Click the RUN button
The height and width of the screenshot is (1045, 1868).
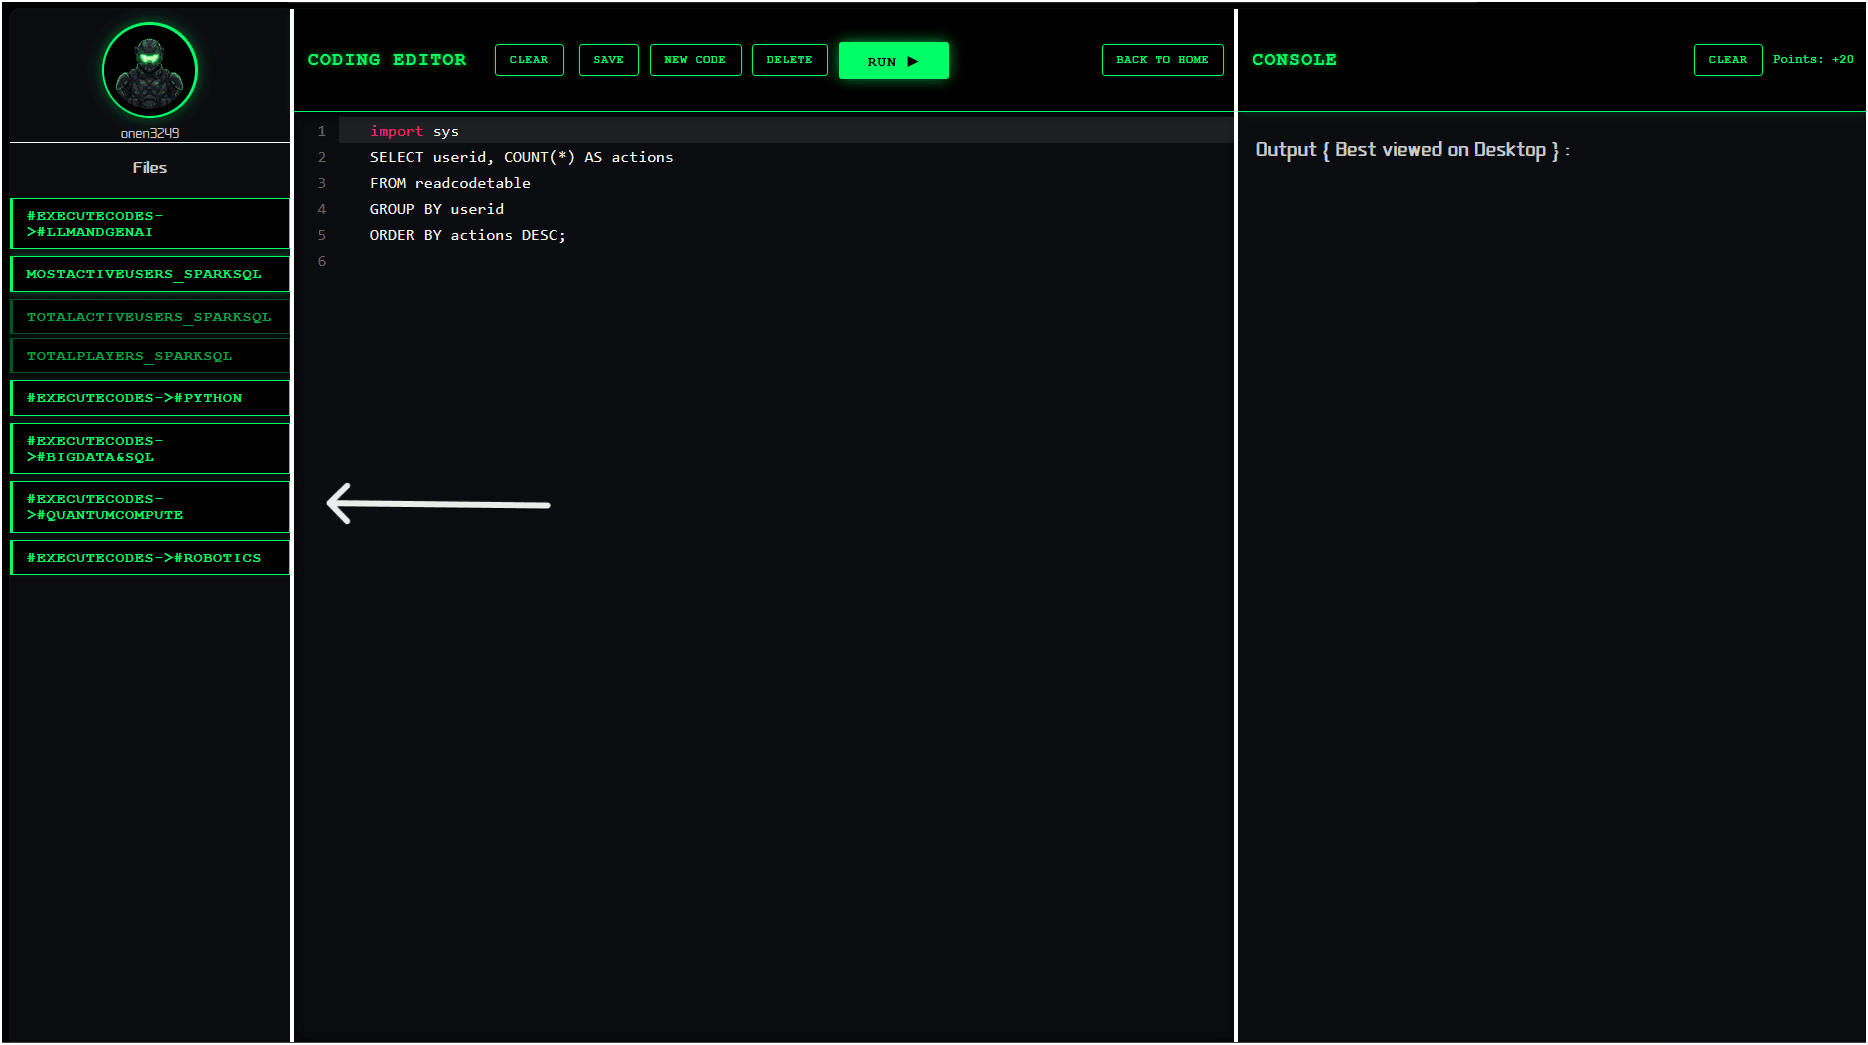[x=893, y=61]
